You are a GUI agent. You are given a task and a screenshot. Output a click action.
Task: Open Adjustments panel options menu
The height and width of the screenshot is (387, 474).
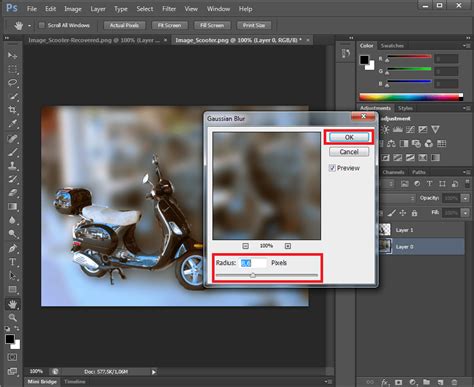[466, 108]
